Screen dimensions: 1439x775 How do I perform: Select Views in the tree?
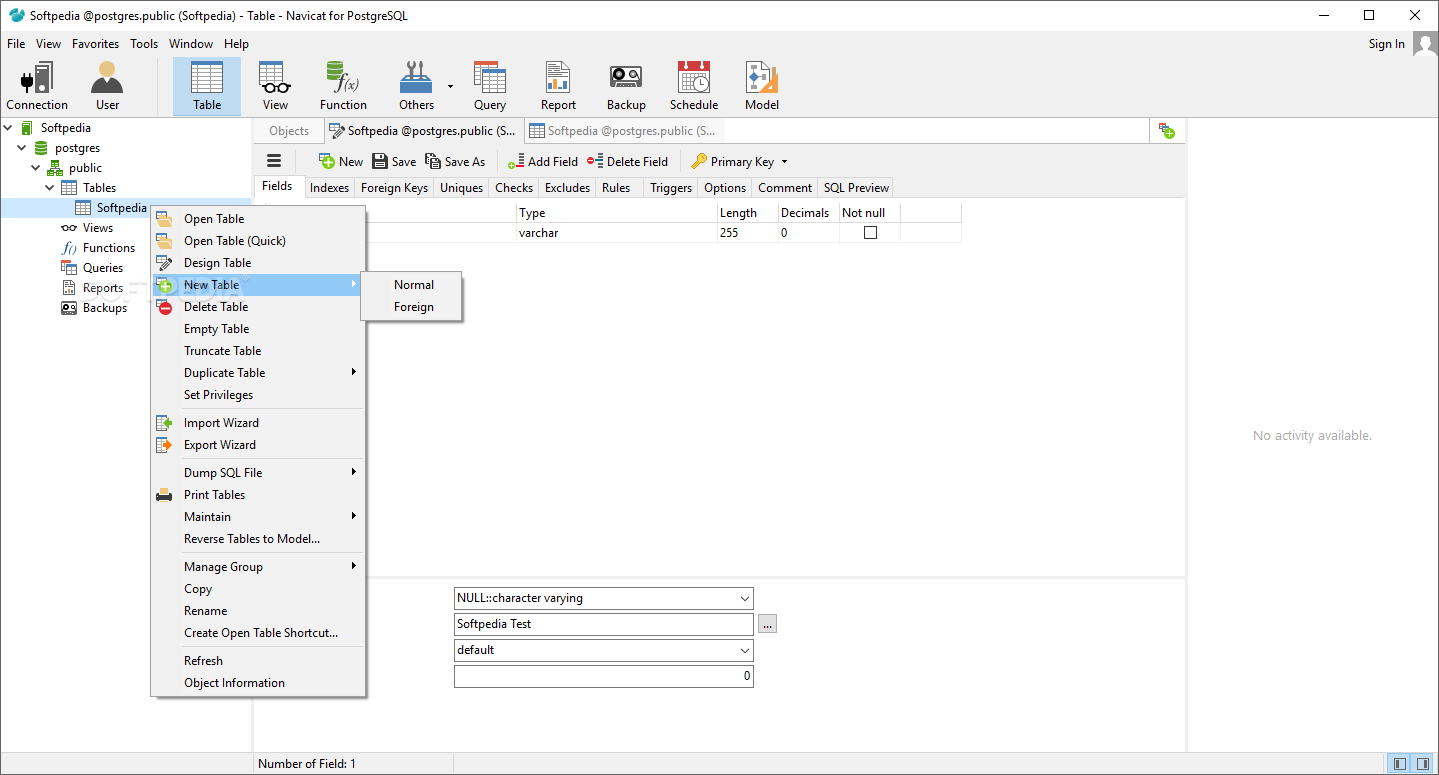pyautogui.click(x=98, y=228)
